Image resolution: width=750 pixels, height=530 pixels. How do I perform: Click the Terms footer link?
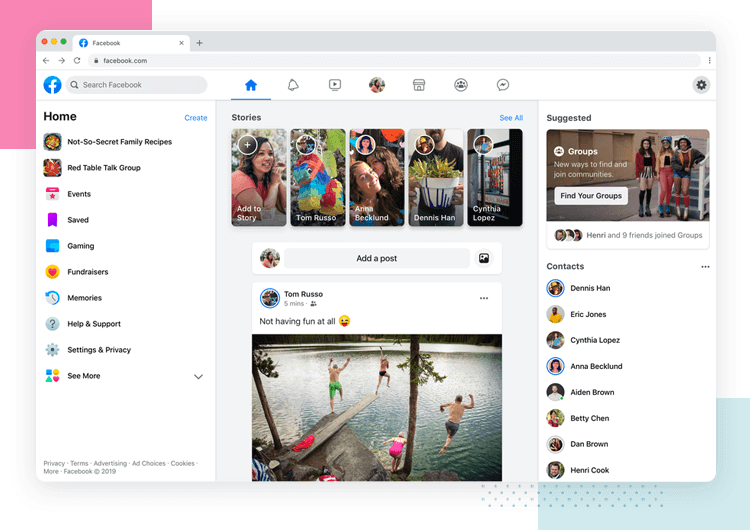[x=79, y=464]
